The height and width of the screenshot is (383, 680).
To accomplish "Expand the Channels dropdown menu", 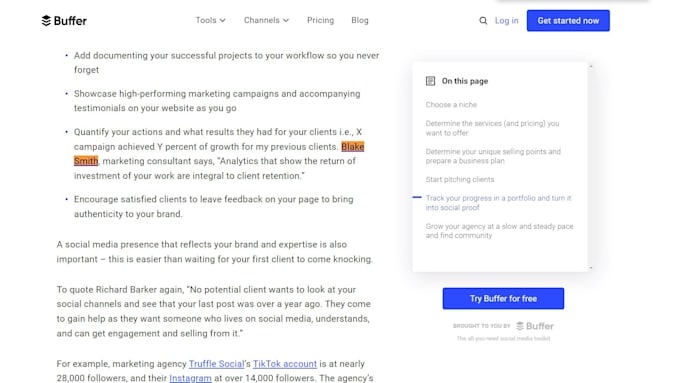I will coord(266,20).
